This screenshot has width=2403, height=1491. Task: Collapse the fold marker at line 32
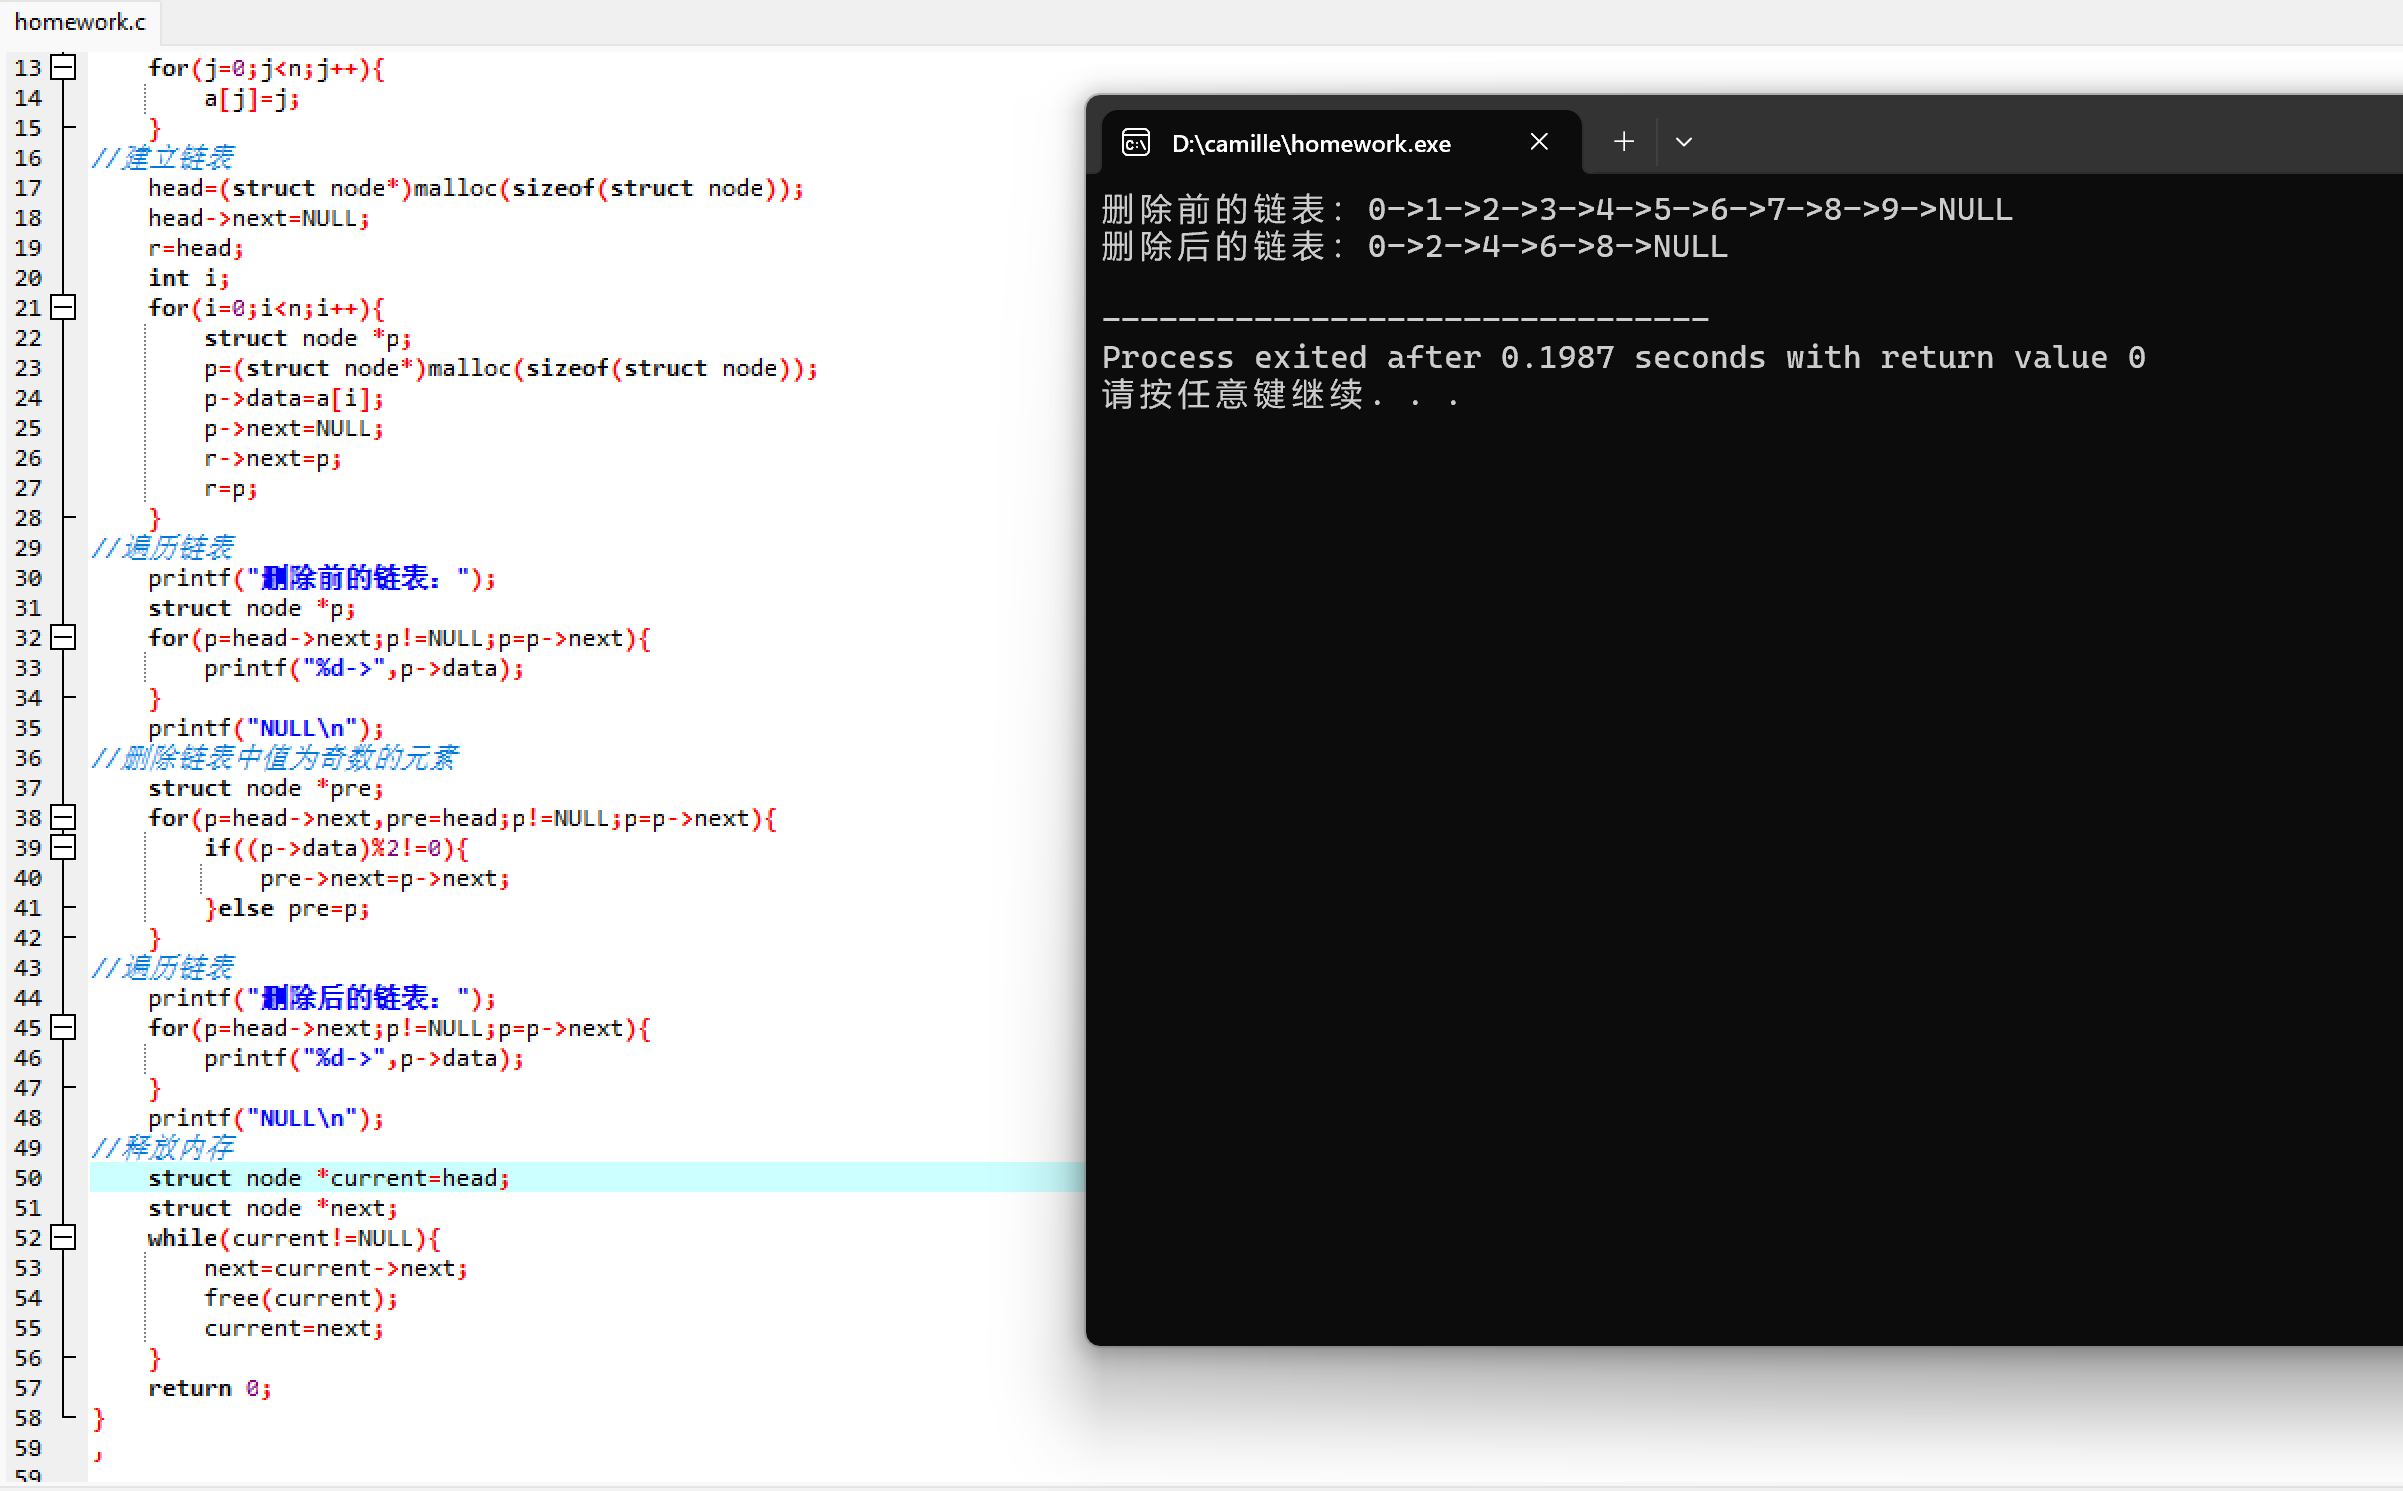click(63, 638)
